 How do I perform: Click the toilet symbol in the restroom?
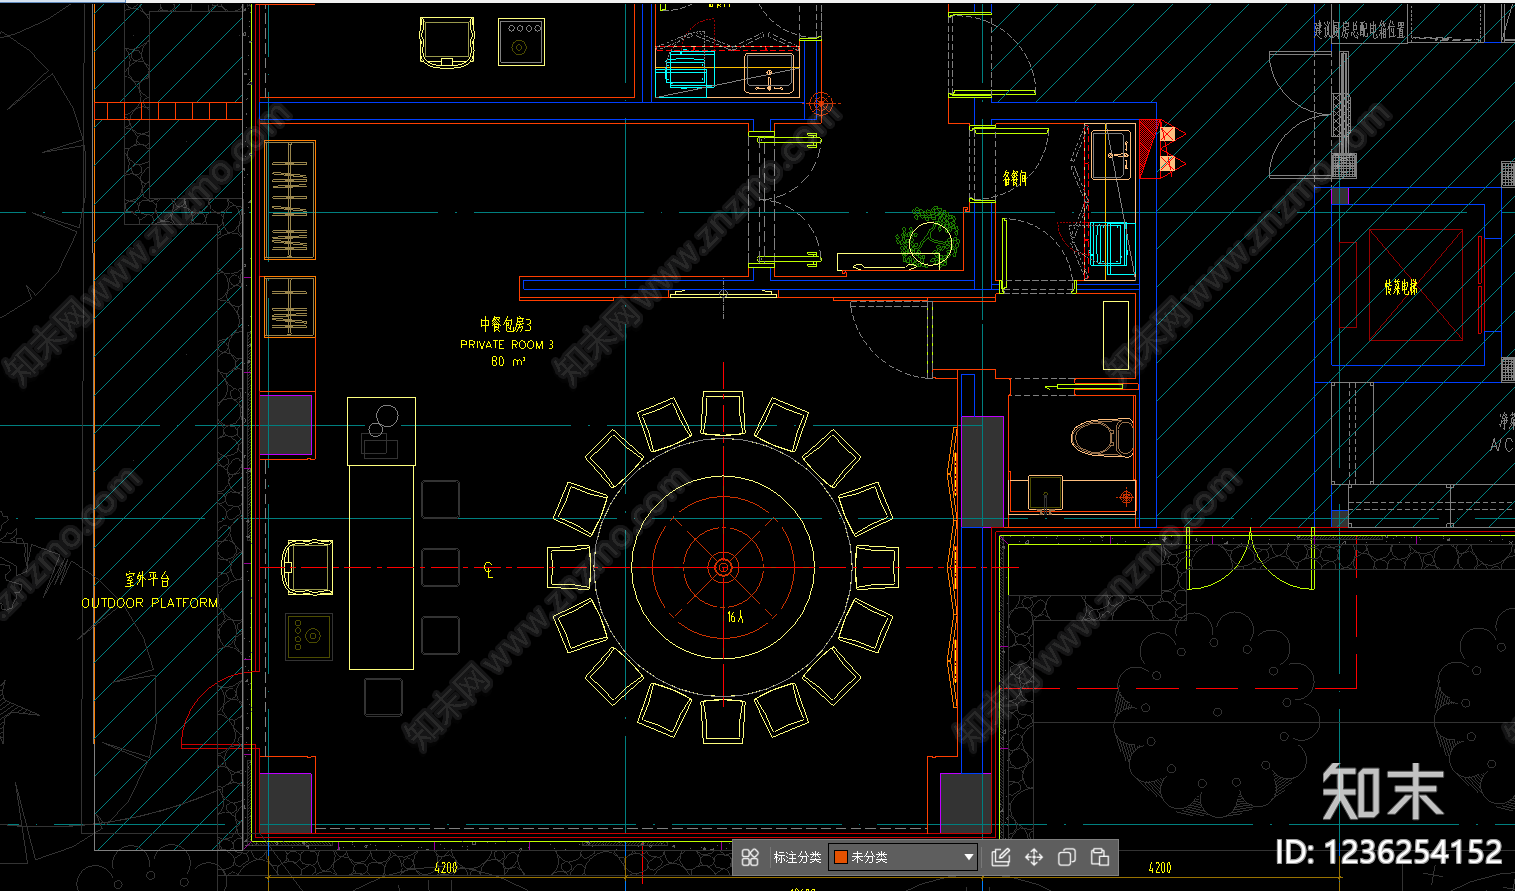click(x=1103, y=438)
